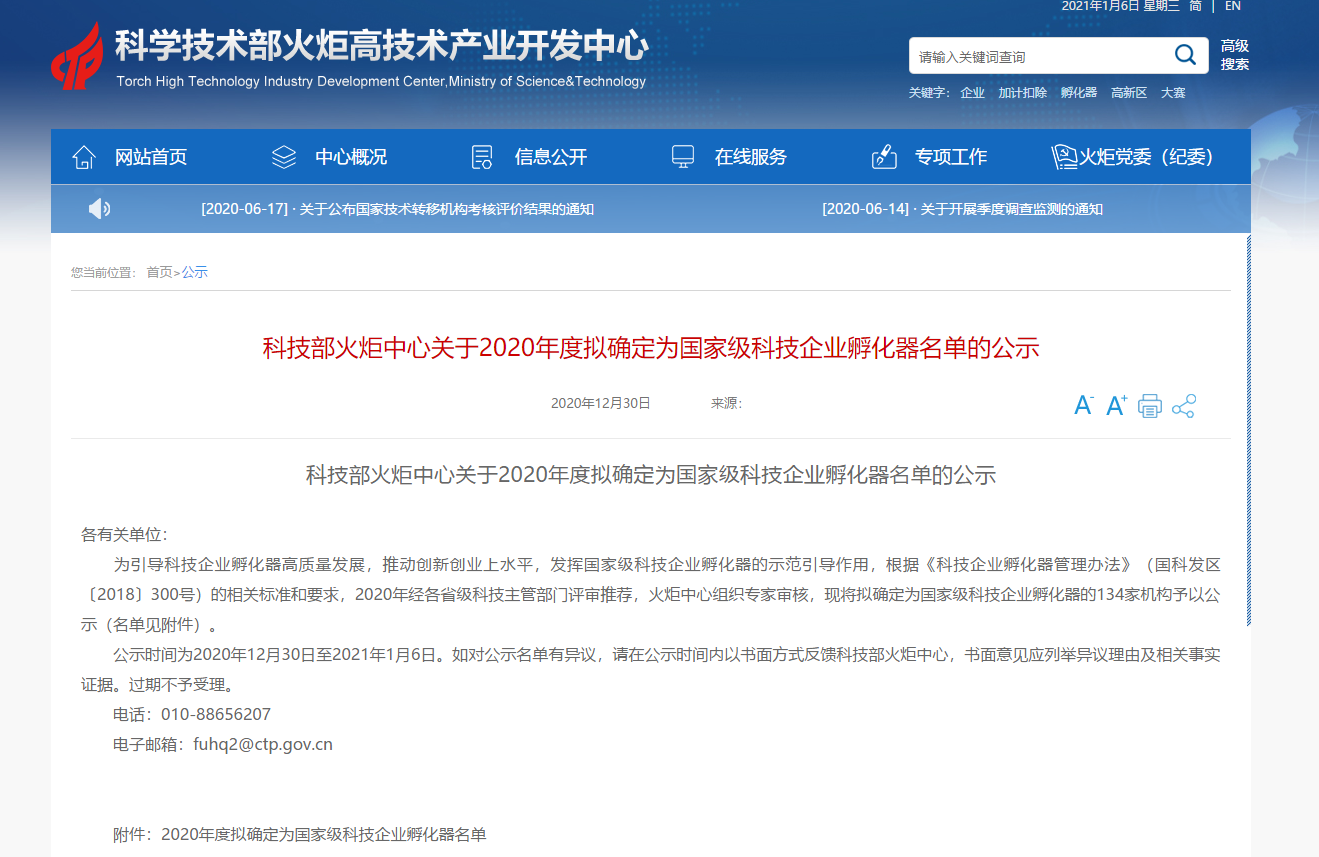The height and width of the screenshot is (857, 1319).
Task: Switch the site to English via EN
Action: click(x=1233, y=6)
